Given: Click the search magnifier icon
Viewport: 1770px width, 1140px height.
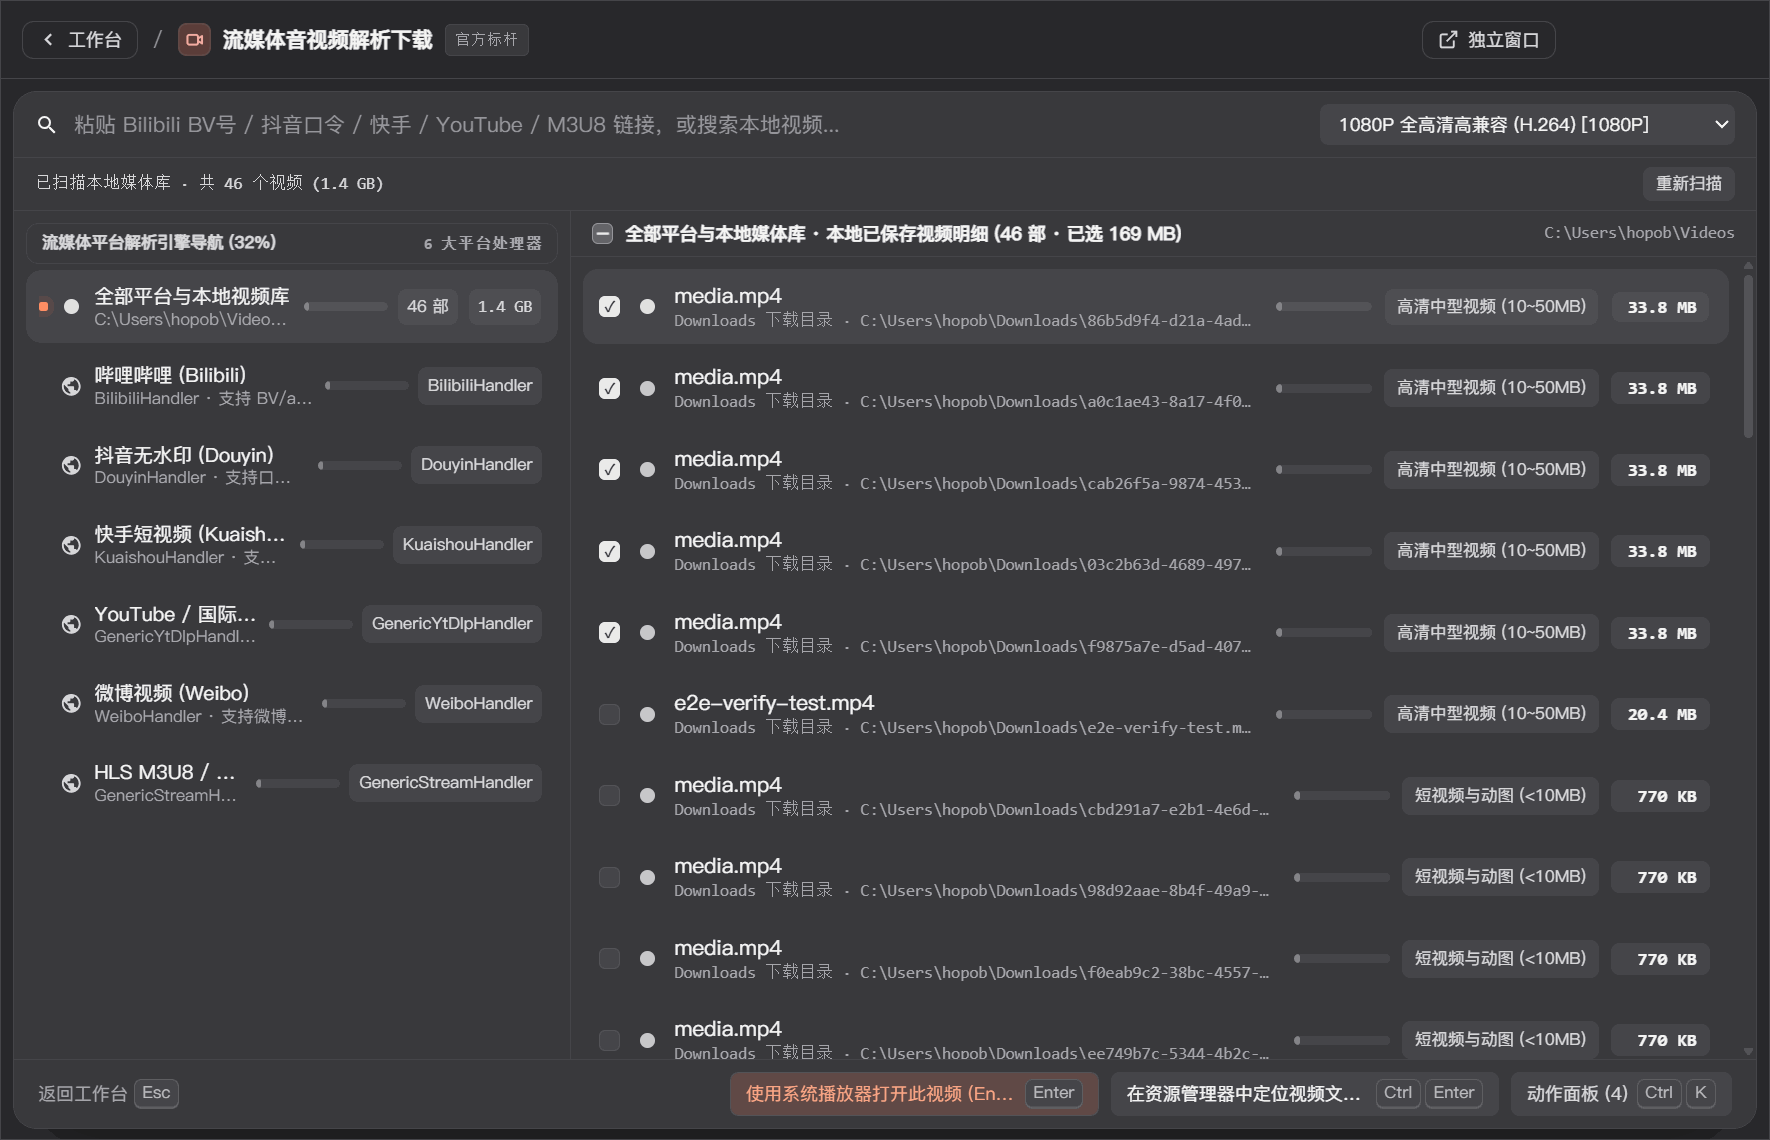Looking at the screenshot, I should pos(46,125).
